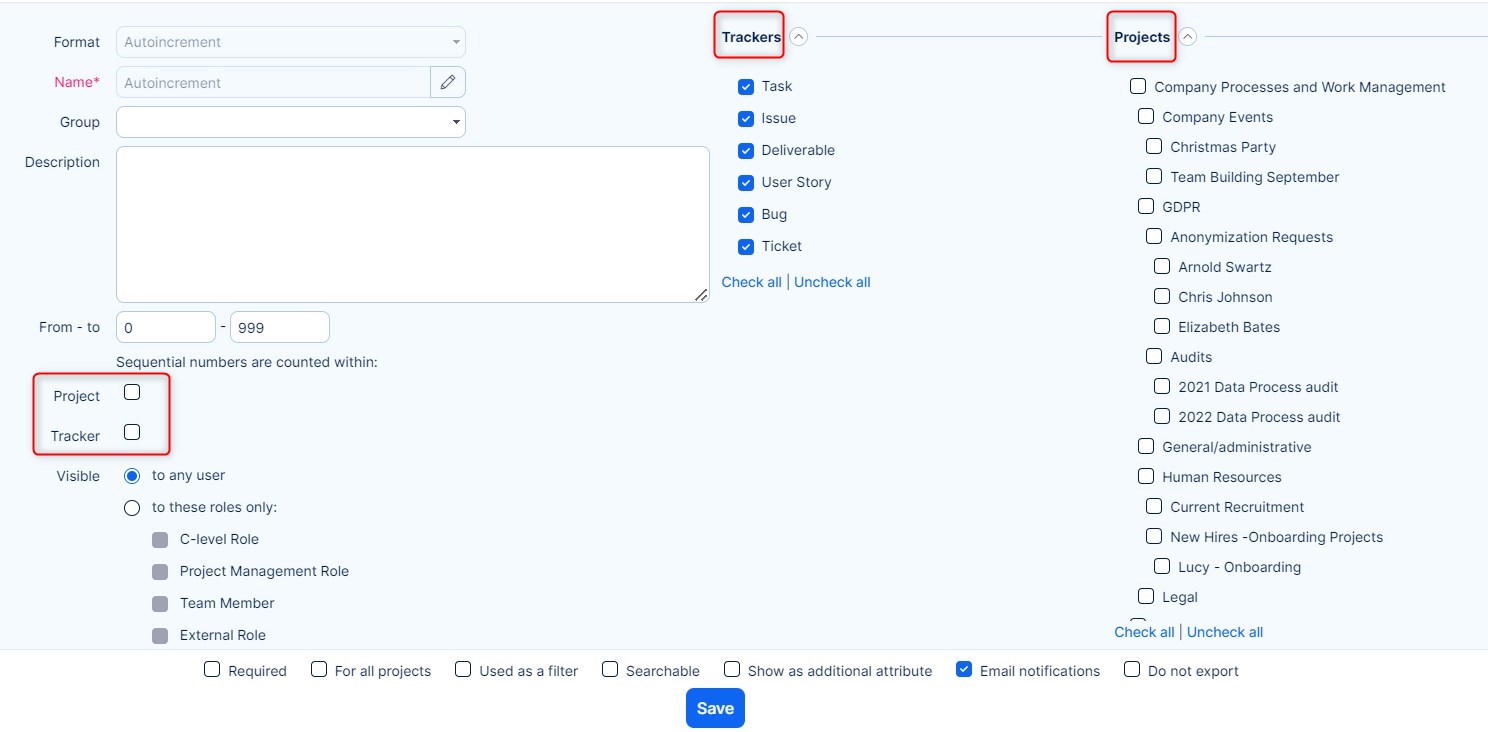Screen dimensions: 1488x732
Task: Check the Human Resources project checkbox
Action: [1146, 477]
